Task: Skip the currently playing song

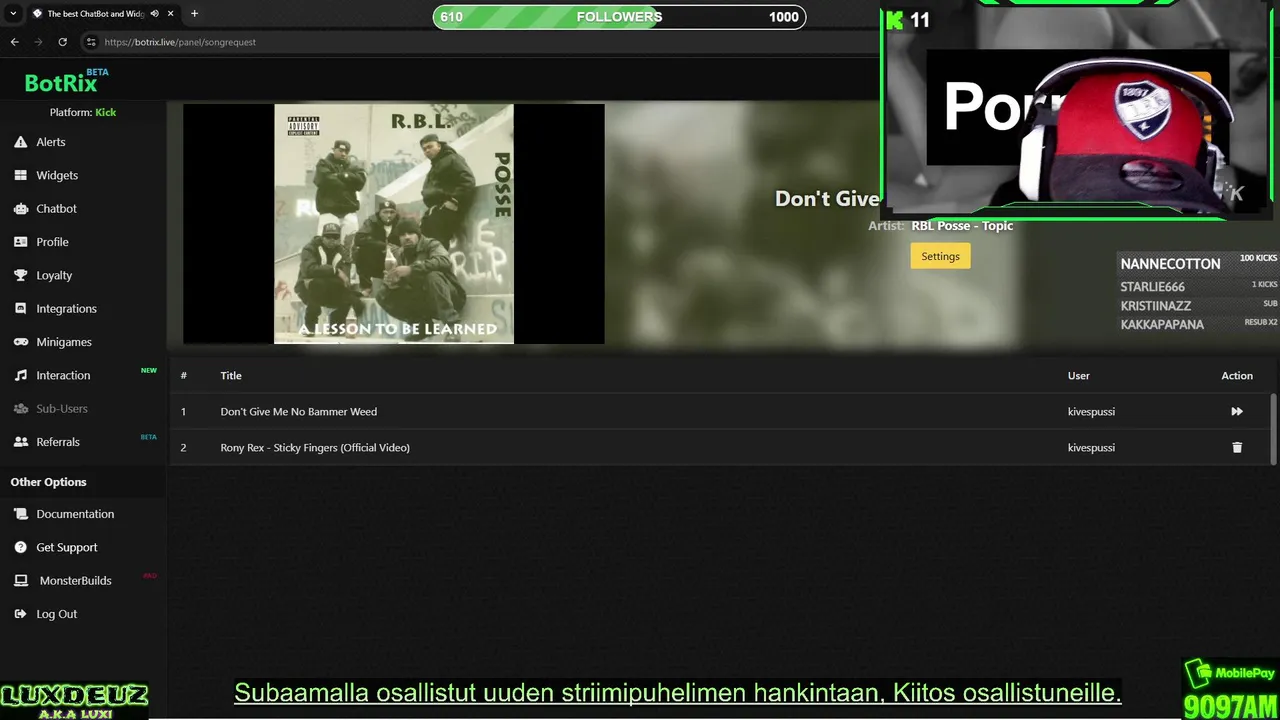Action: pyautogui.click(x=1237, y=411)
